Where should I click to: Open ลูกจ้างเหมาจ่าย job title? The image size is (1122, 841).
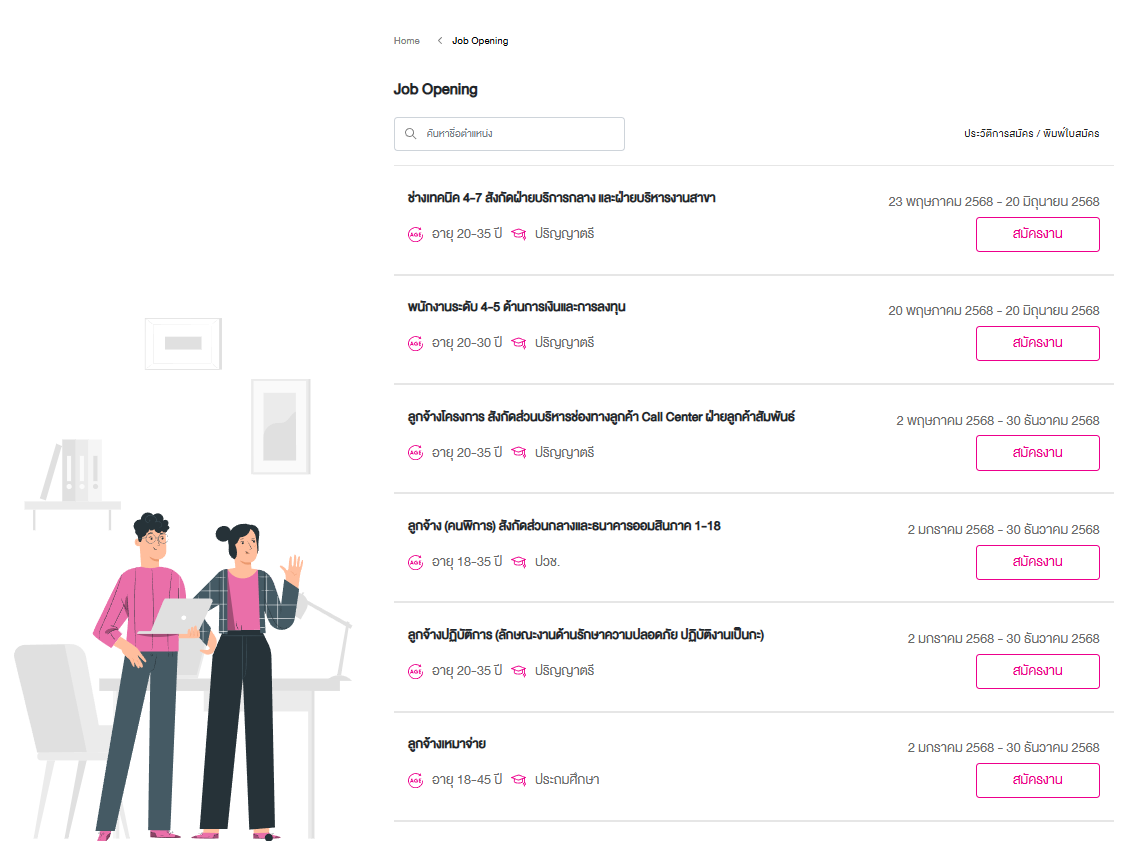point(447,744)
